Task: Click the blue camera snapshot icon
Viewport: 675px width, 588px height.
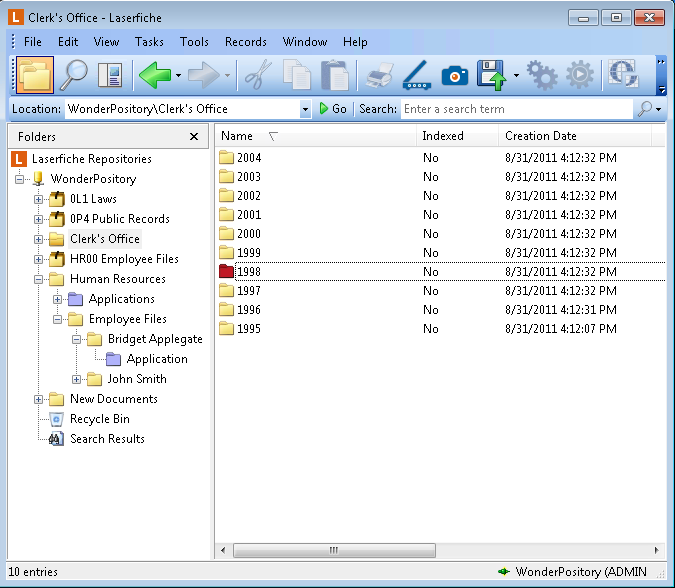Action: [x=455, y=76]
